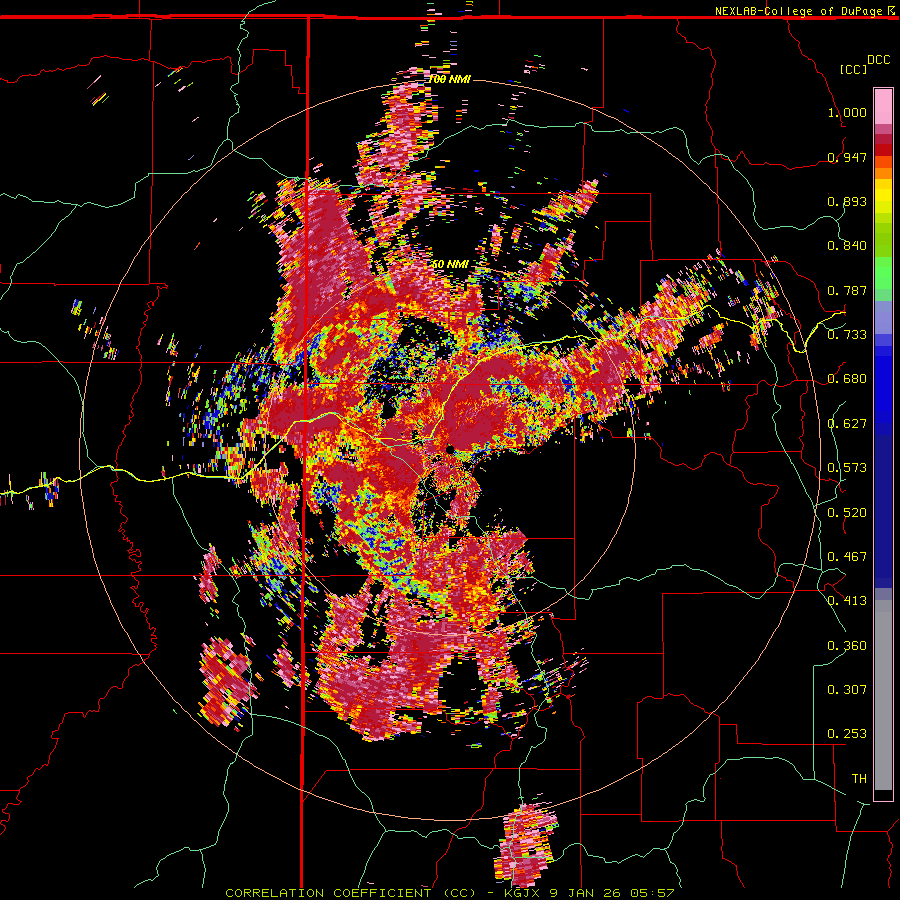Click the KGJX station identifier
This screenshot has height=900, width=900.
tap(522, 893)
